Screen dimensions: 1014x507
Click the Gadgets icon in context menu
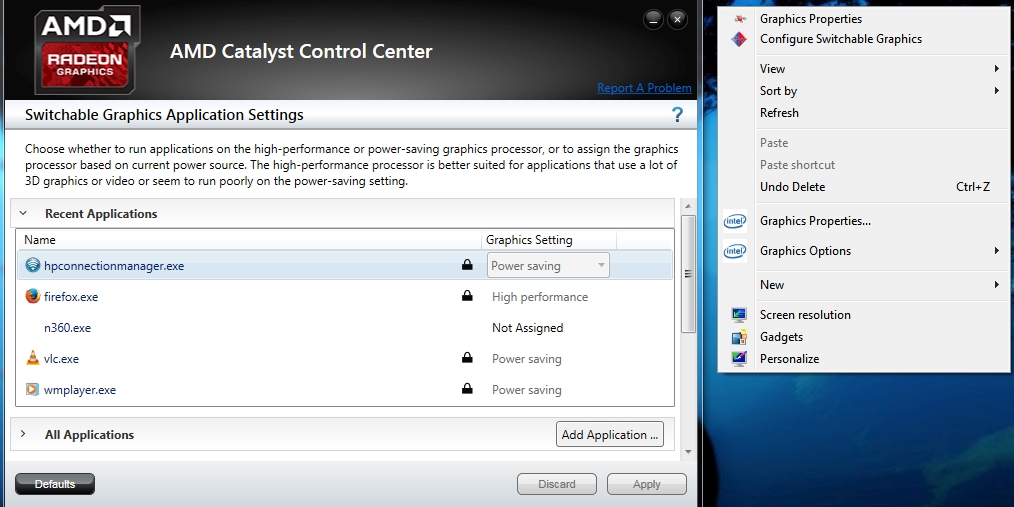739,337
